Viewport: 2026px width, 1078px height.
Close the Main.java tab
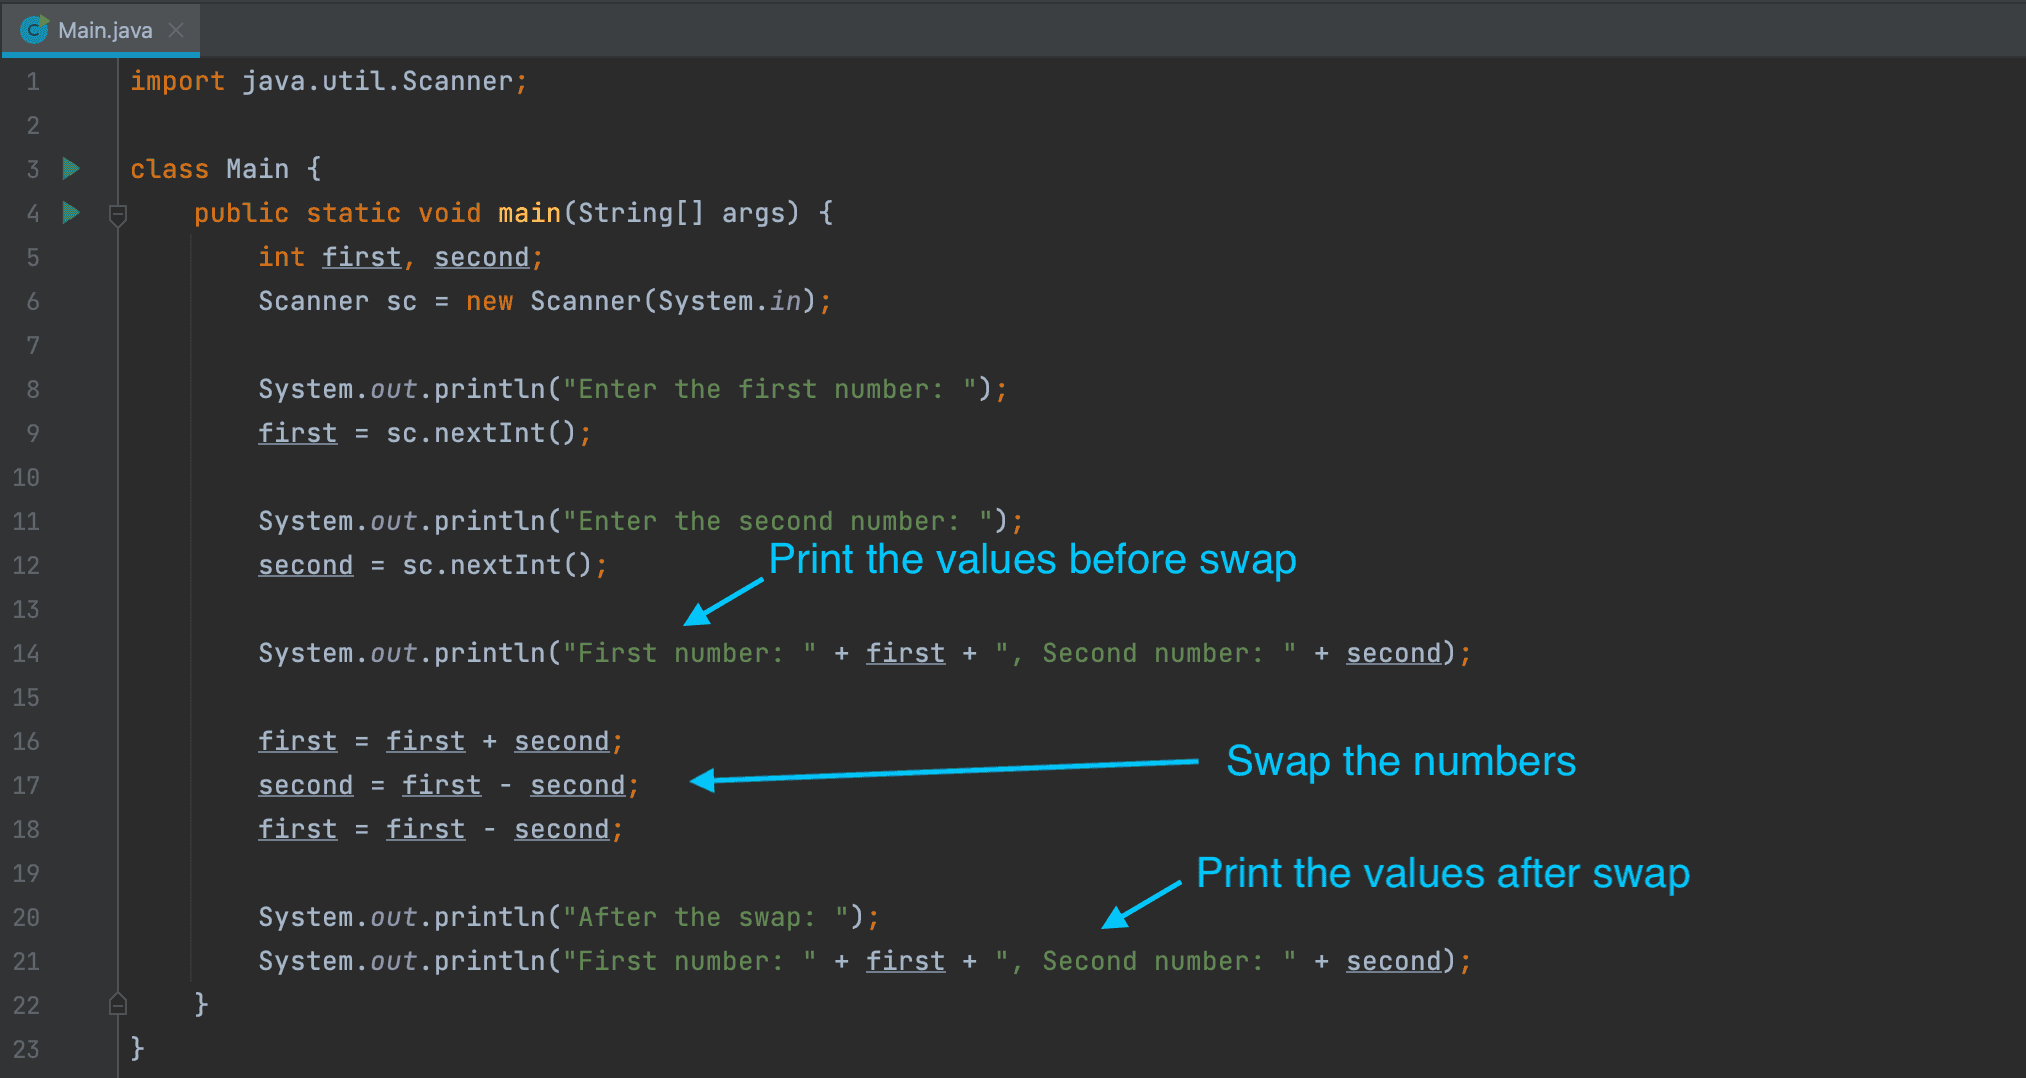click(176, 30)
